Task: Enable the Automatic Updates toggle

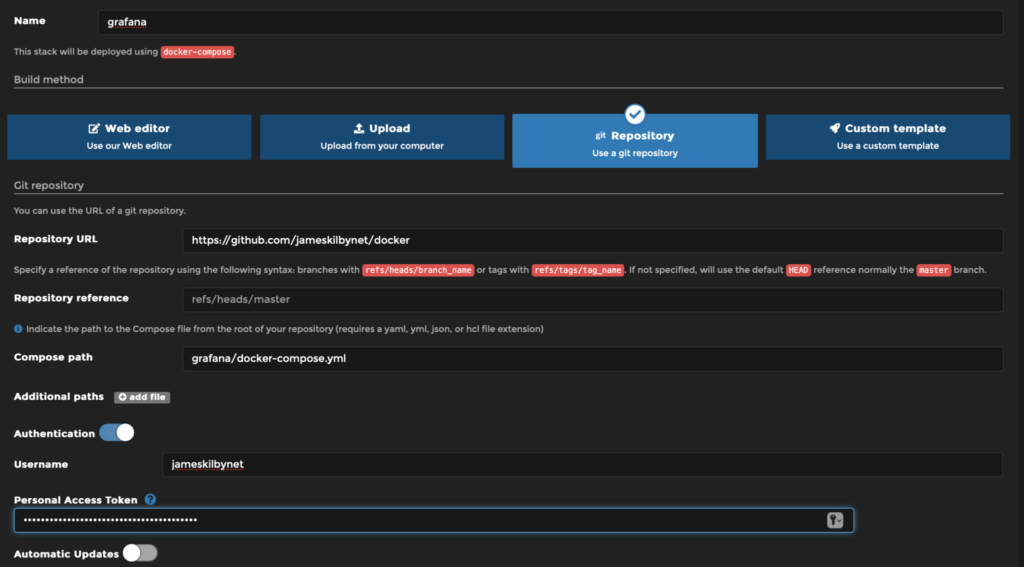Action: (140, 553)
